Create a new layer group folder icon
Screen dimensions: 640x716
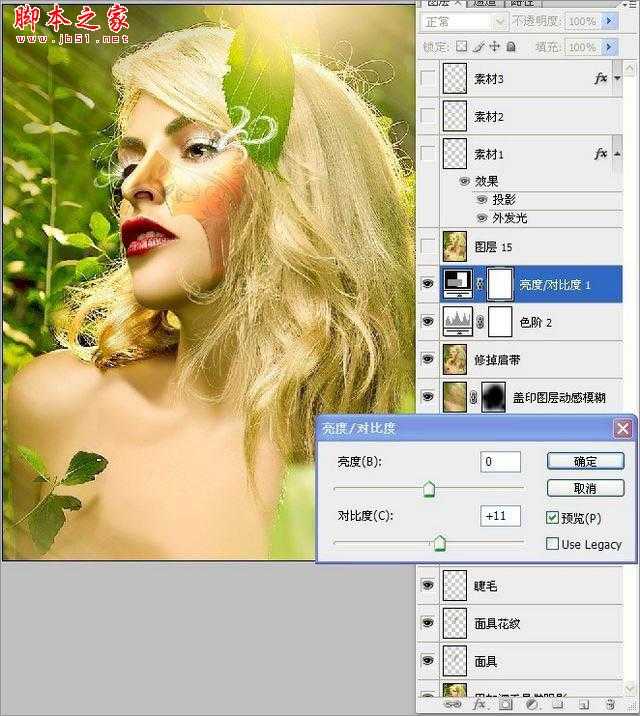pos(557,705)
